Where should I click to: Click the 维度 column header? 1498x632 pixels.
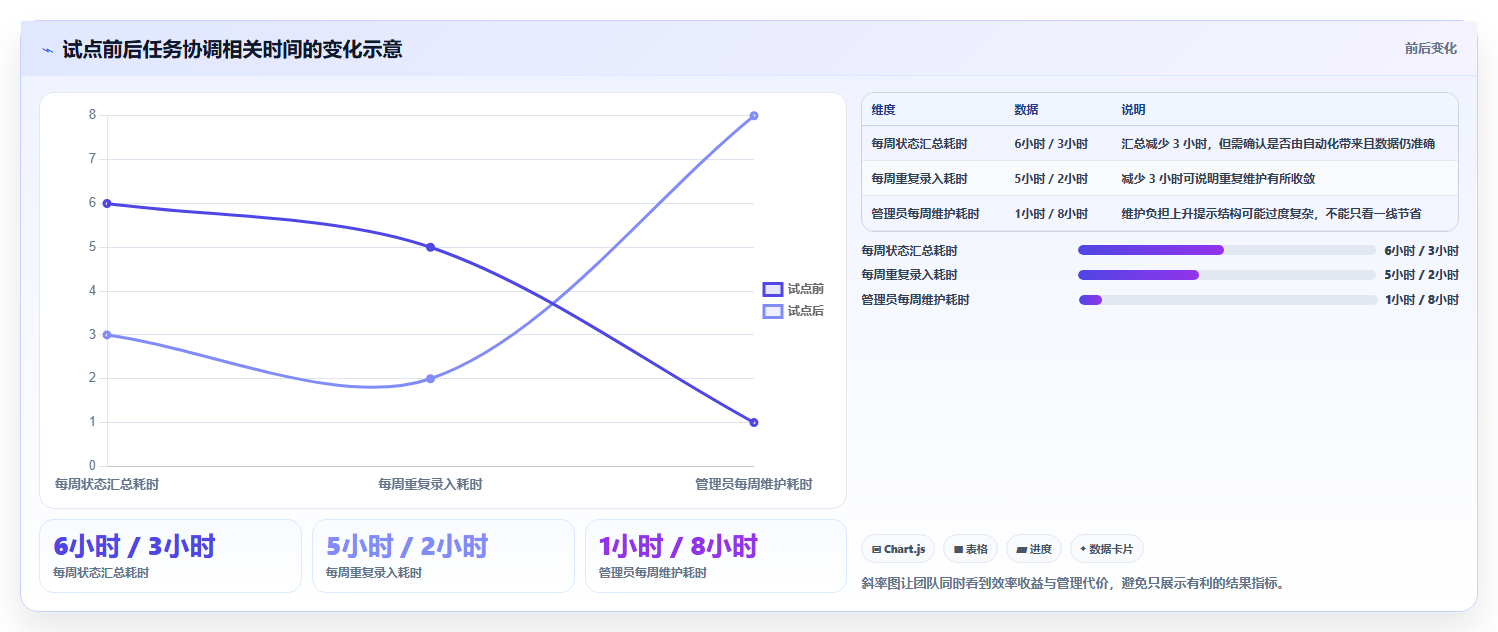pos(883,110)
